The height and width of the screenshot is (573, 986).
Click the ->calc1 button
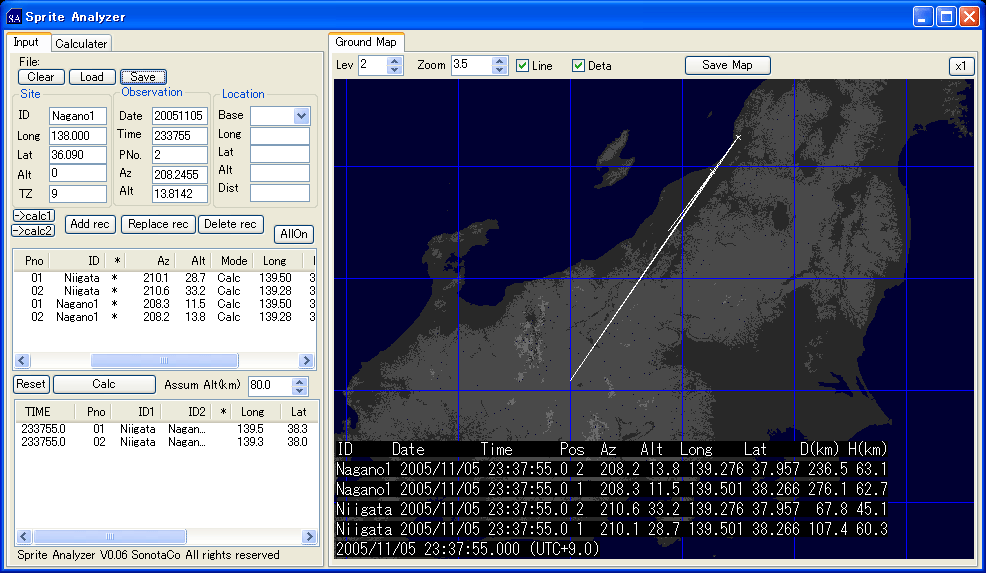click(x=33, y=216)
